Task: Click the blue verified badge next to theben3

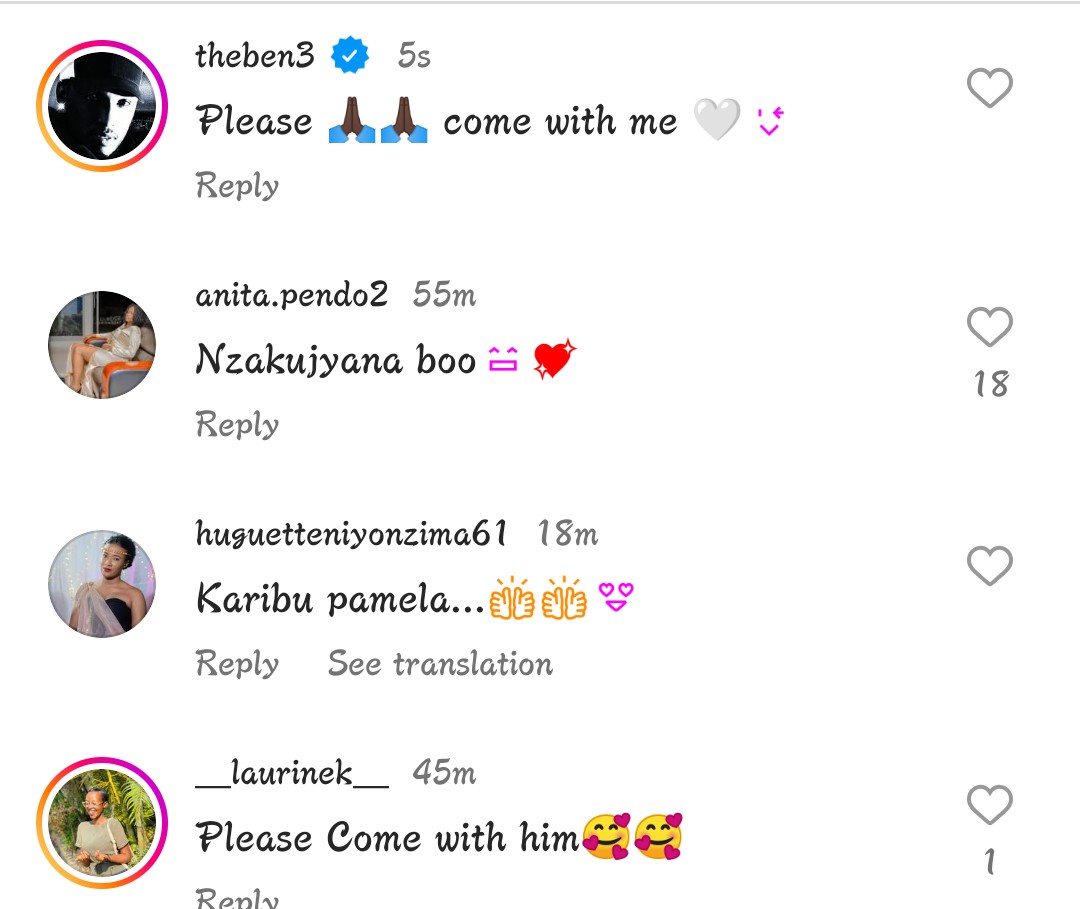Action: [x=350, y=56]
